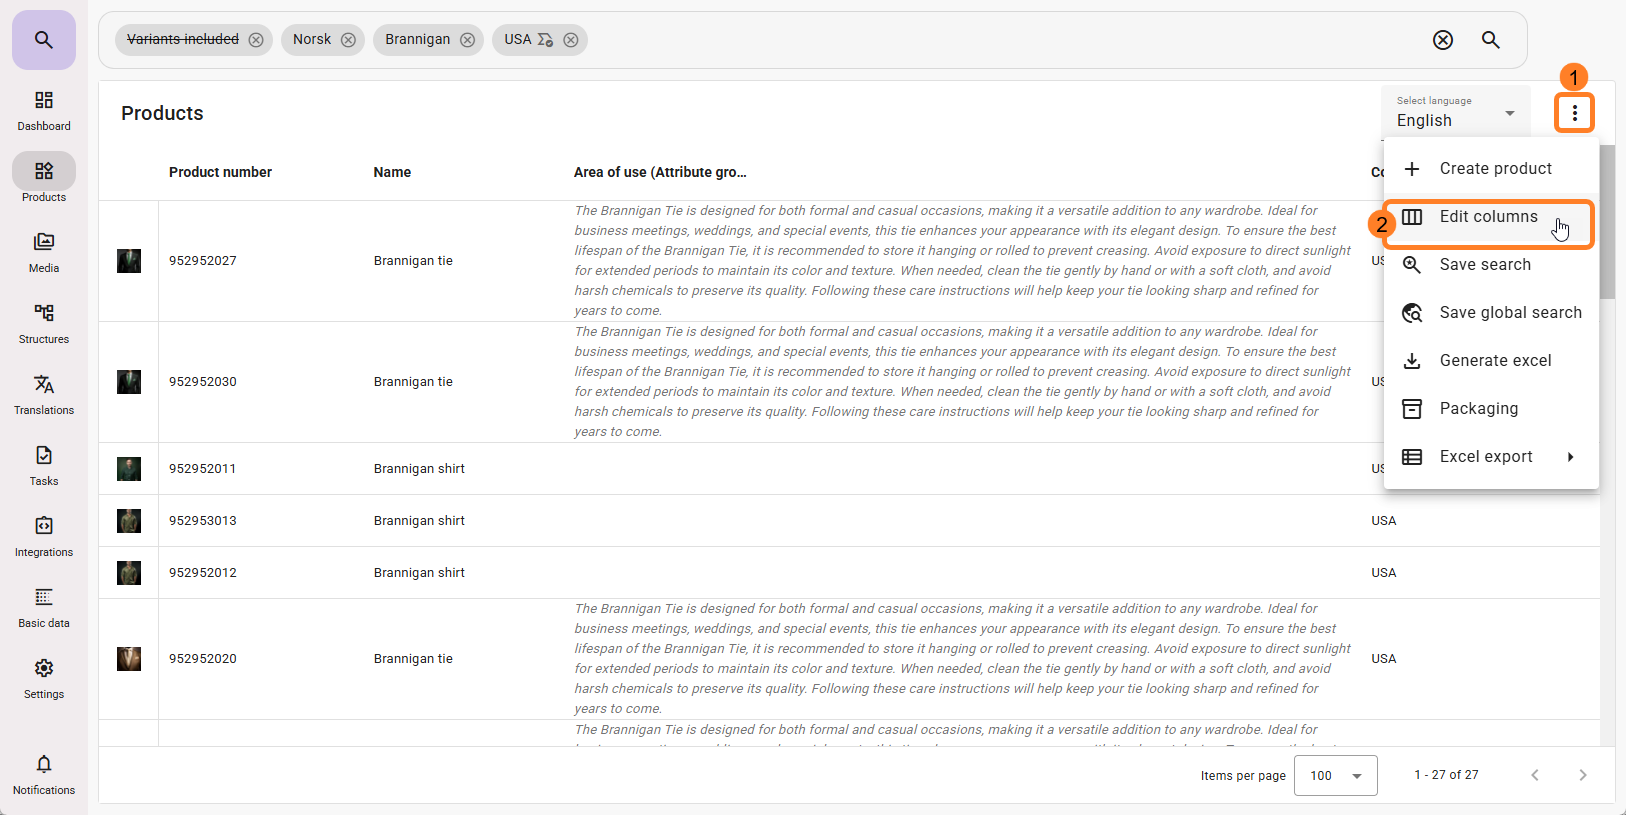Viewport: 1626px width, 815px height.
Task: Remove the Brannigan filter chip
Action: pos(467,40)
